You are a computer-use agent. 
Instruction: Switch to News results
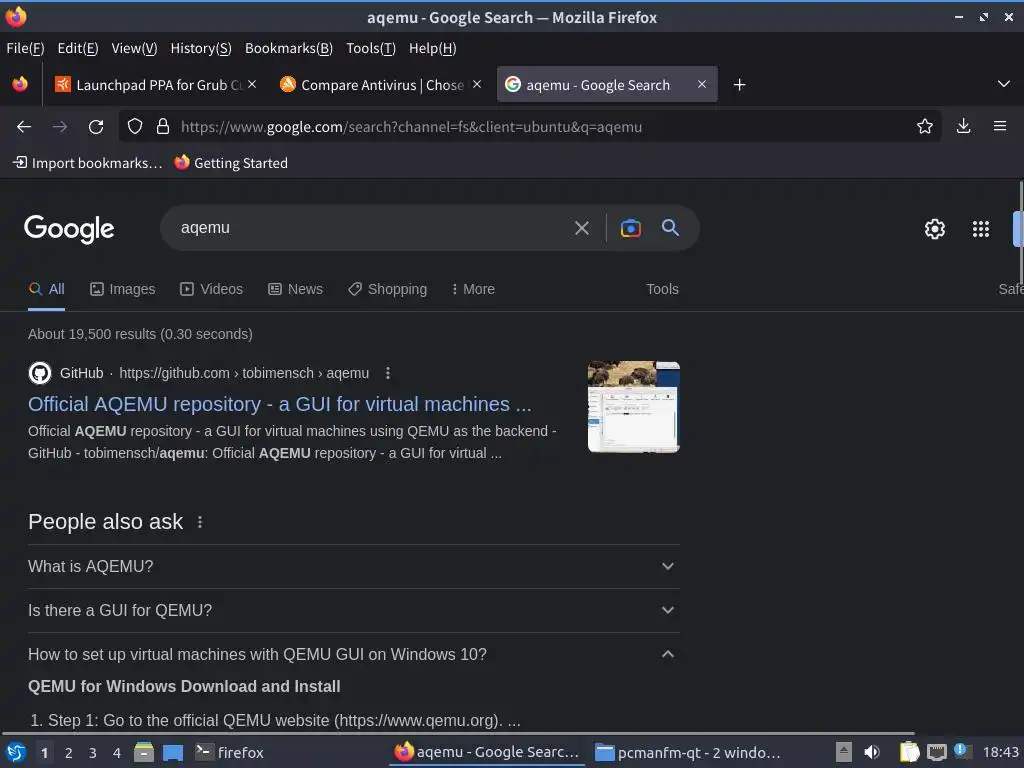295,289
